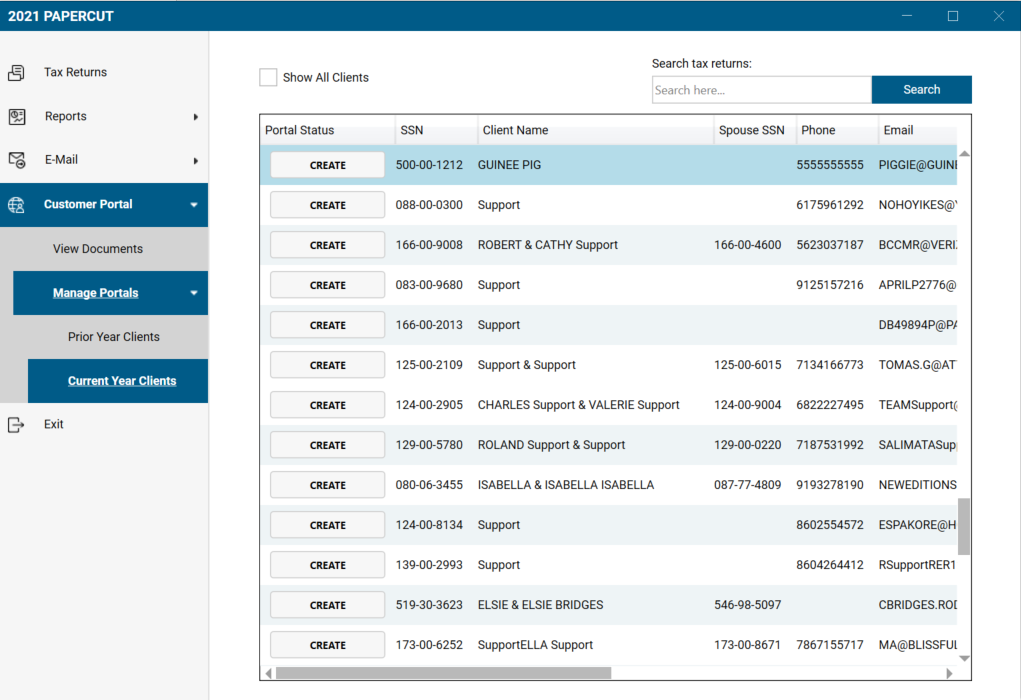Image resolution: width=1021 pixels, height=700 pixels.
Task: Create portal for SSN 139-00-2993
Action: tap(328, 565)
